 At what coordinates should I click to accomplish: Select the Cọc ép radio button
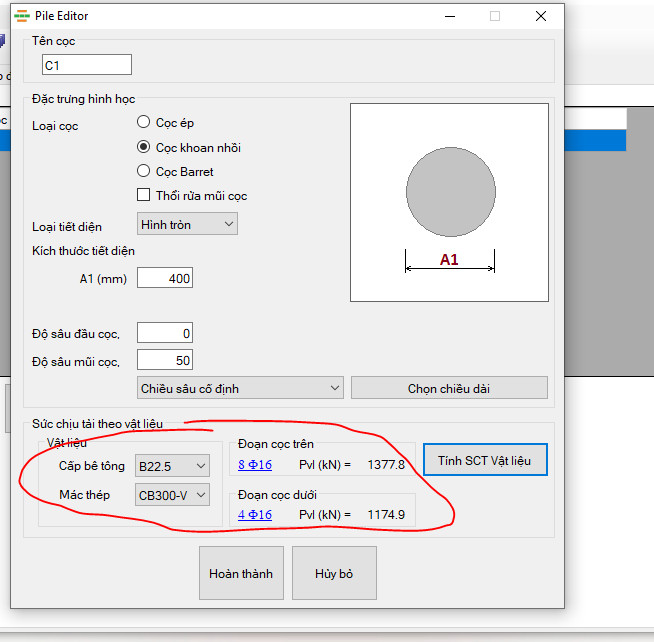click(x=143, y=122)
